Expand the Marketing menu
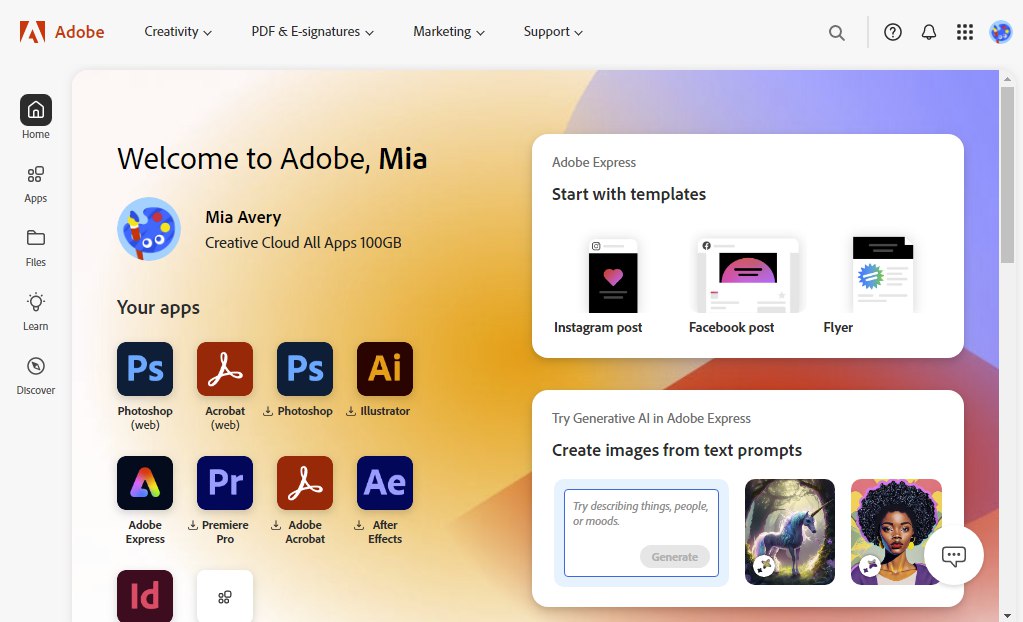 448,31
